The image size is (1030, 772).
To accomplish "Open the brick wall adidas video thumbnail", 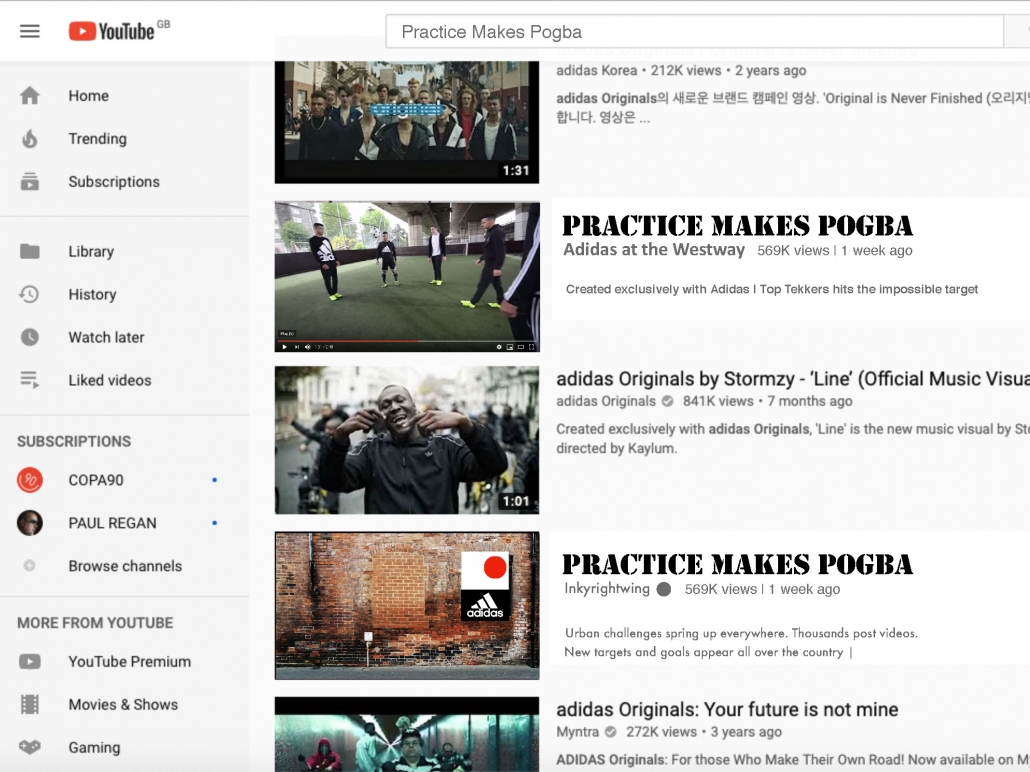I will 407,605.
